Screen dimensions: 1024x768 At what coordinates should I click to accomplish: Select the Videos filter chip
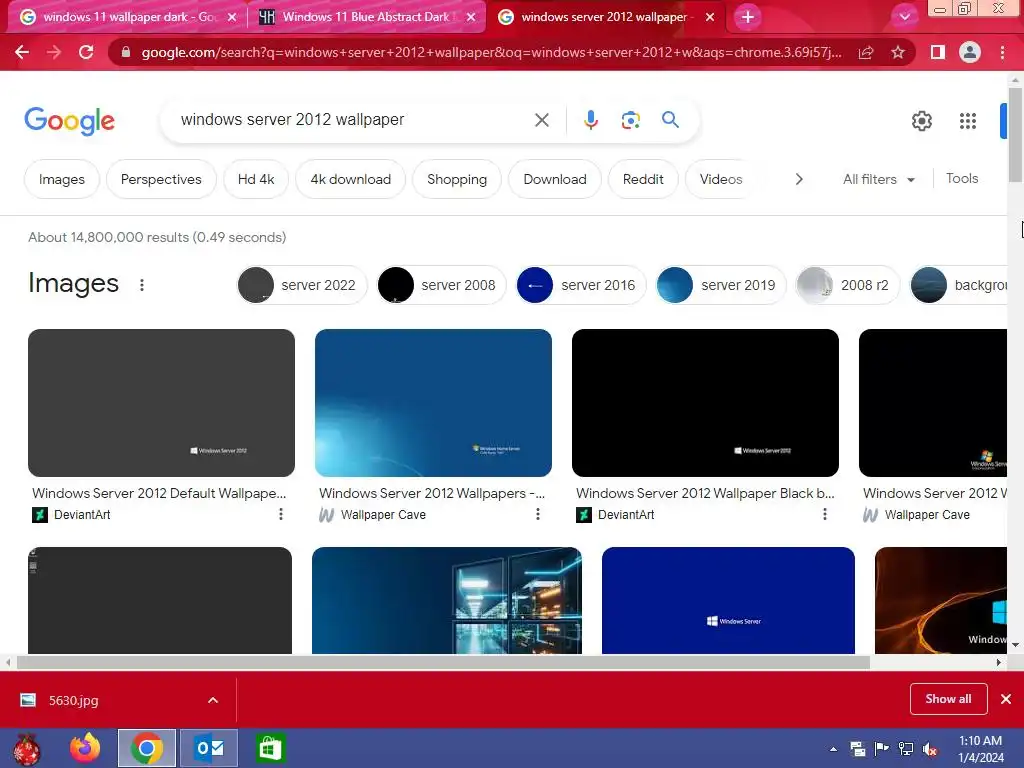721,179
